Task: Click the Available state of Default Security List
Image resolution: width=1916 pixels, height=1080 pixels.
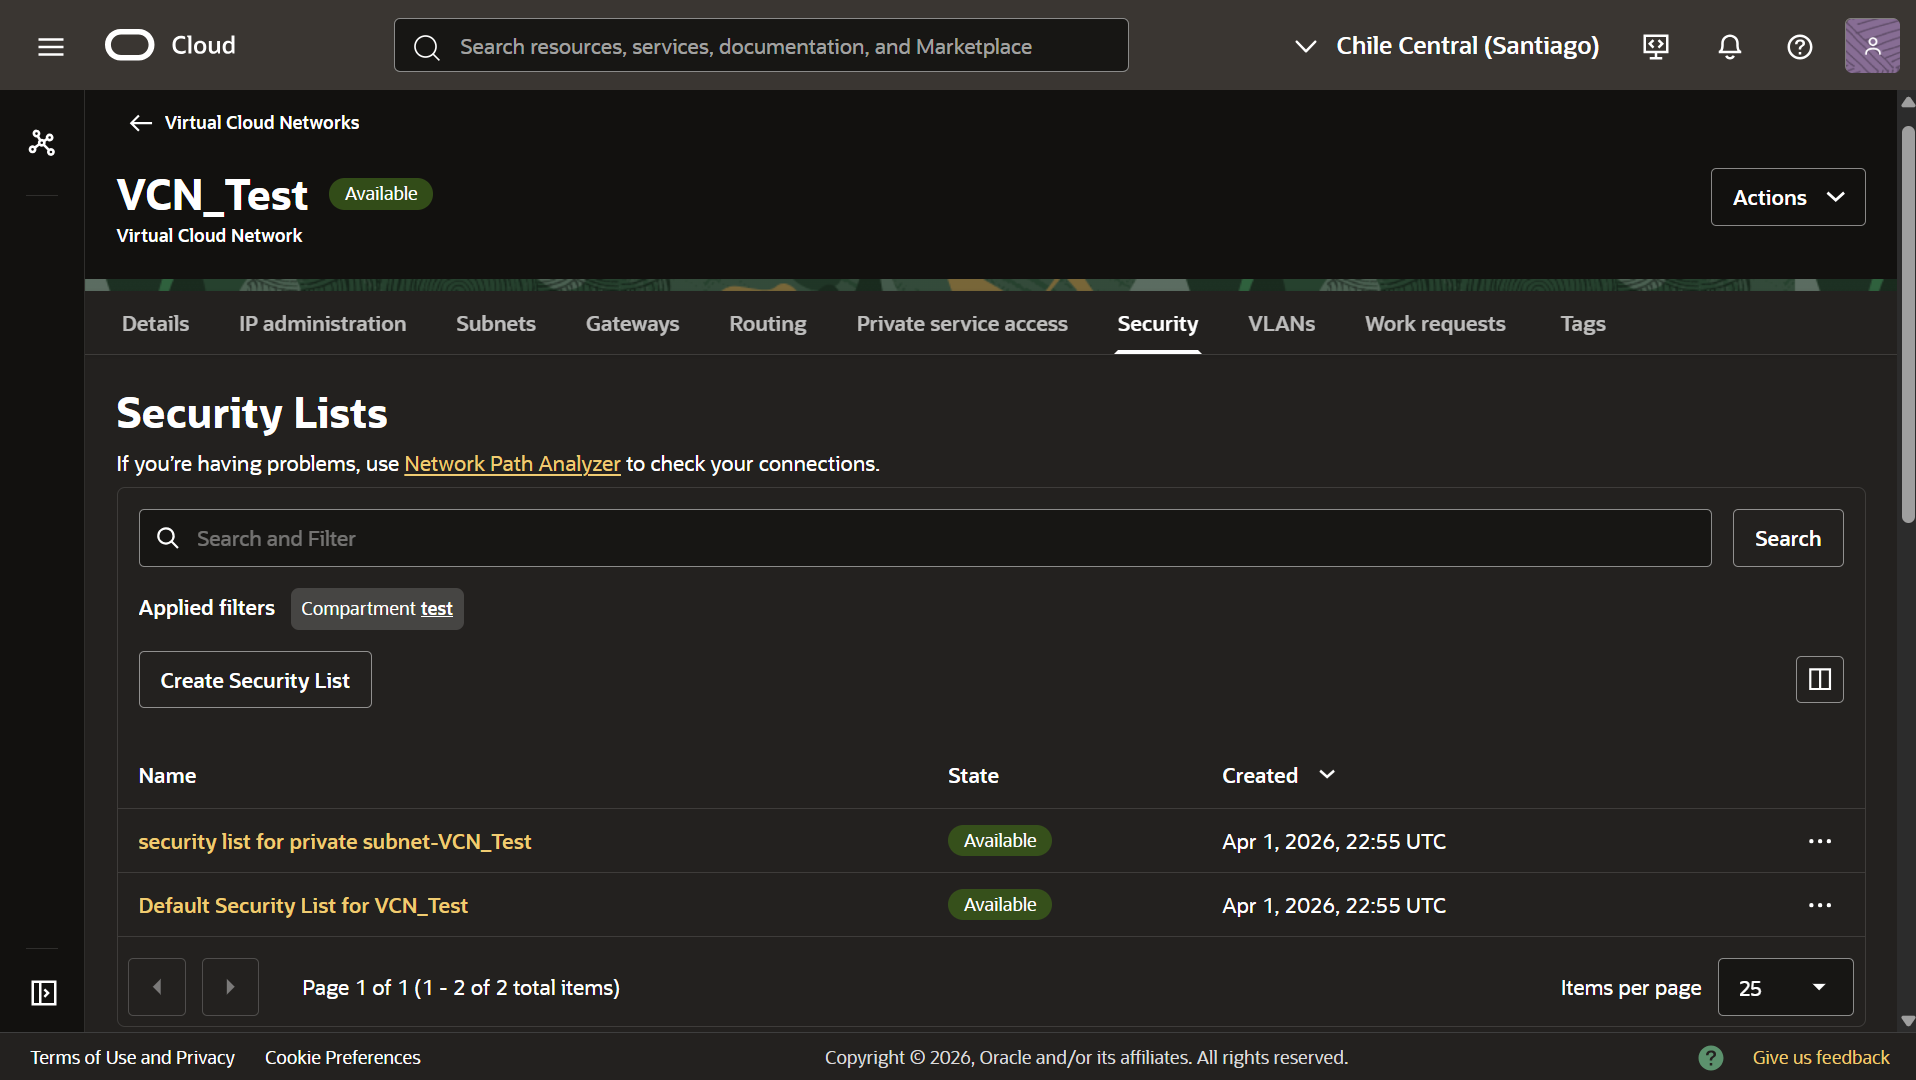Action: tap(1000, 905)
